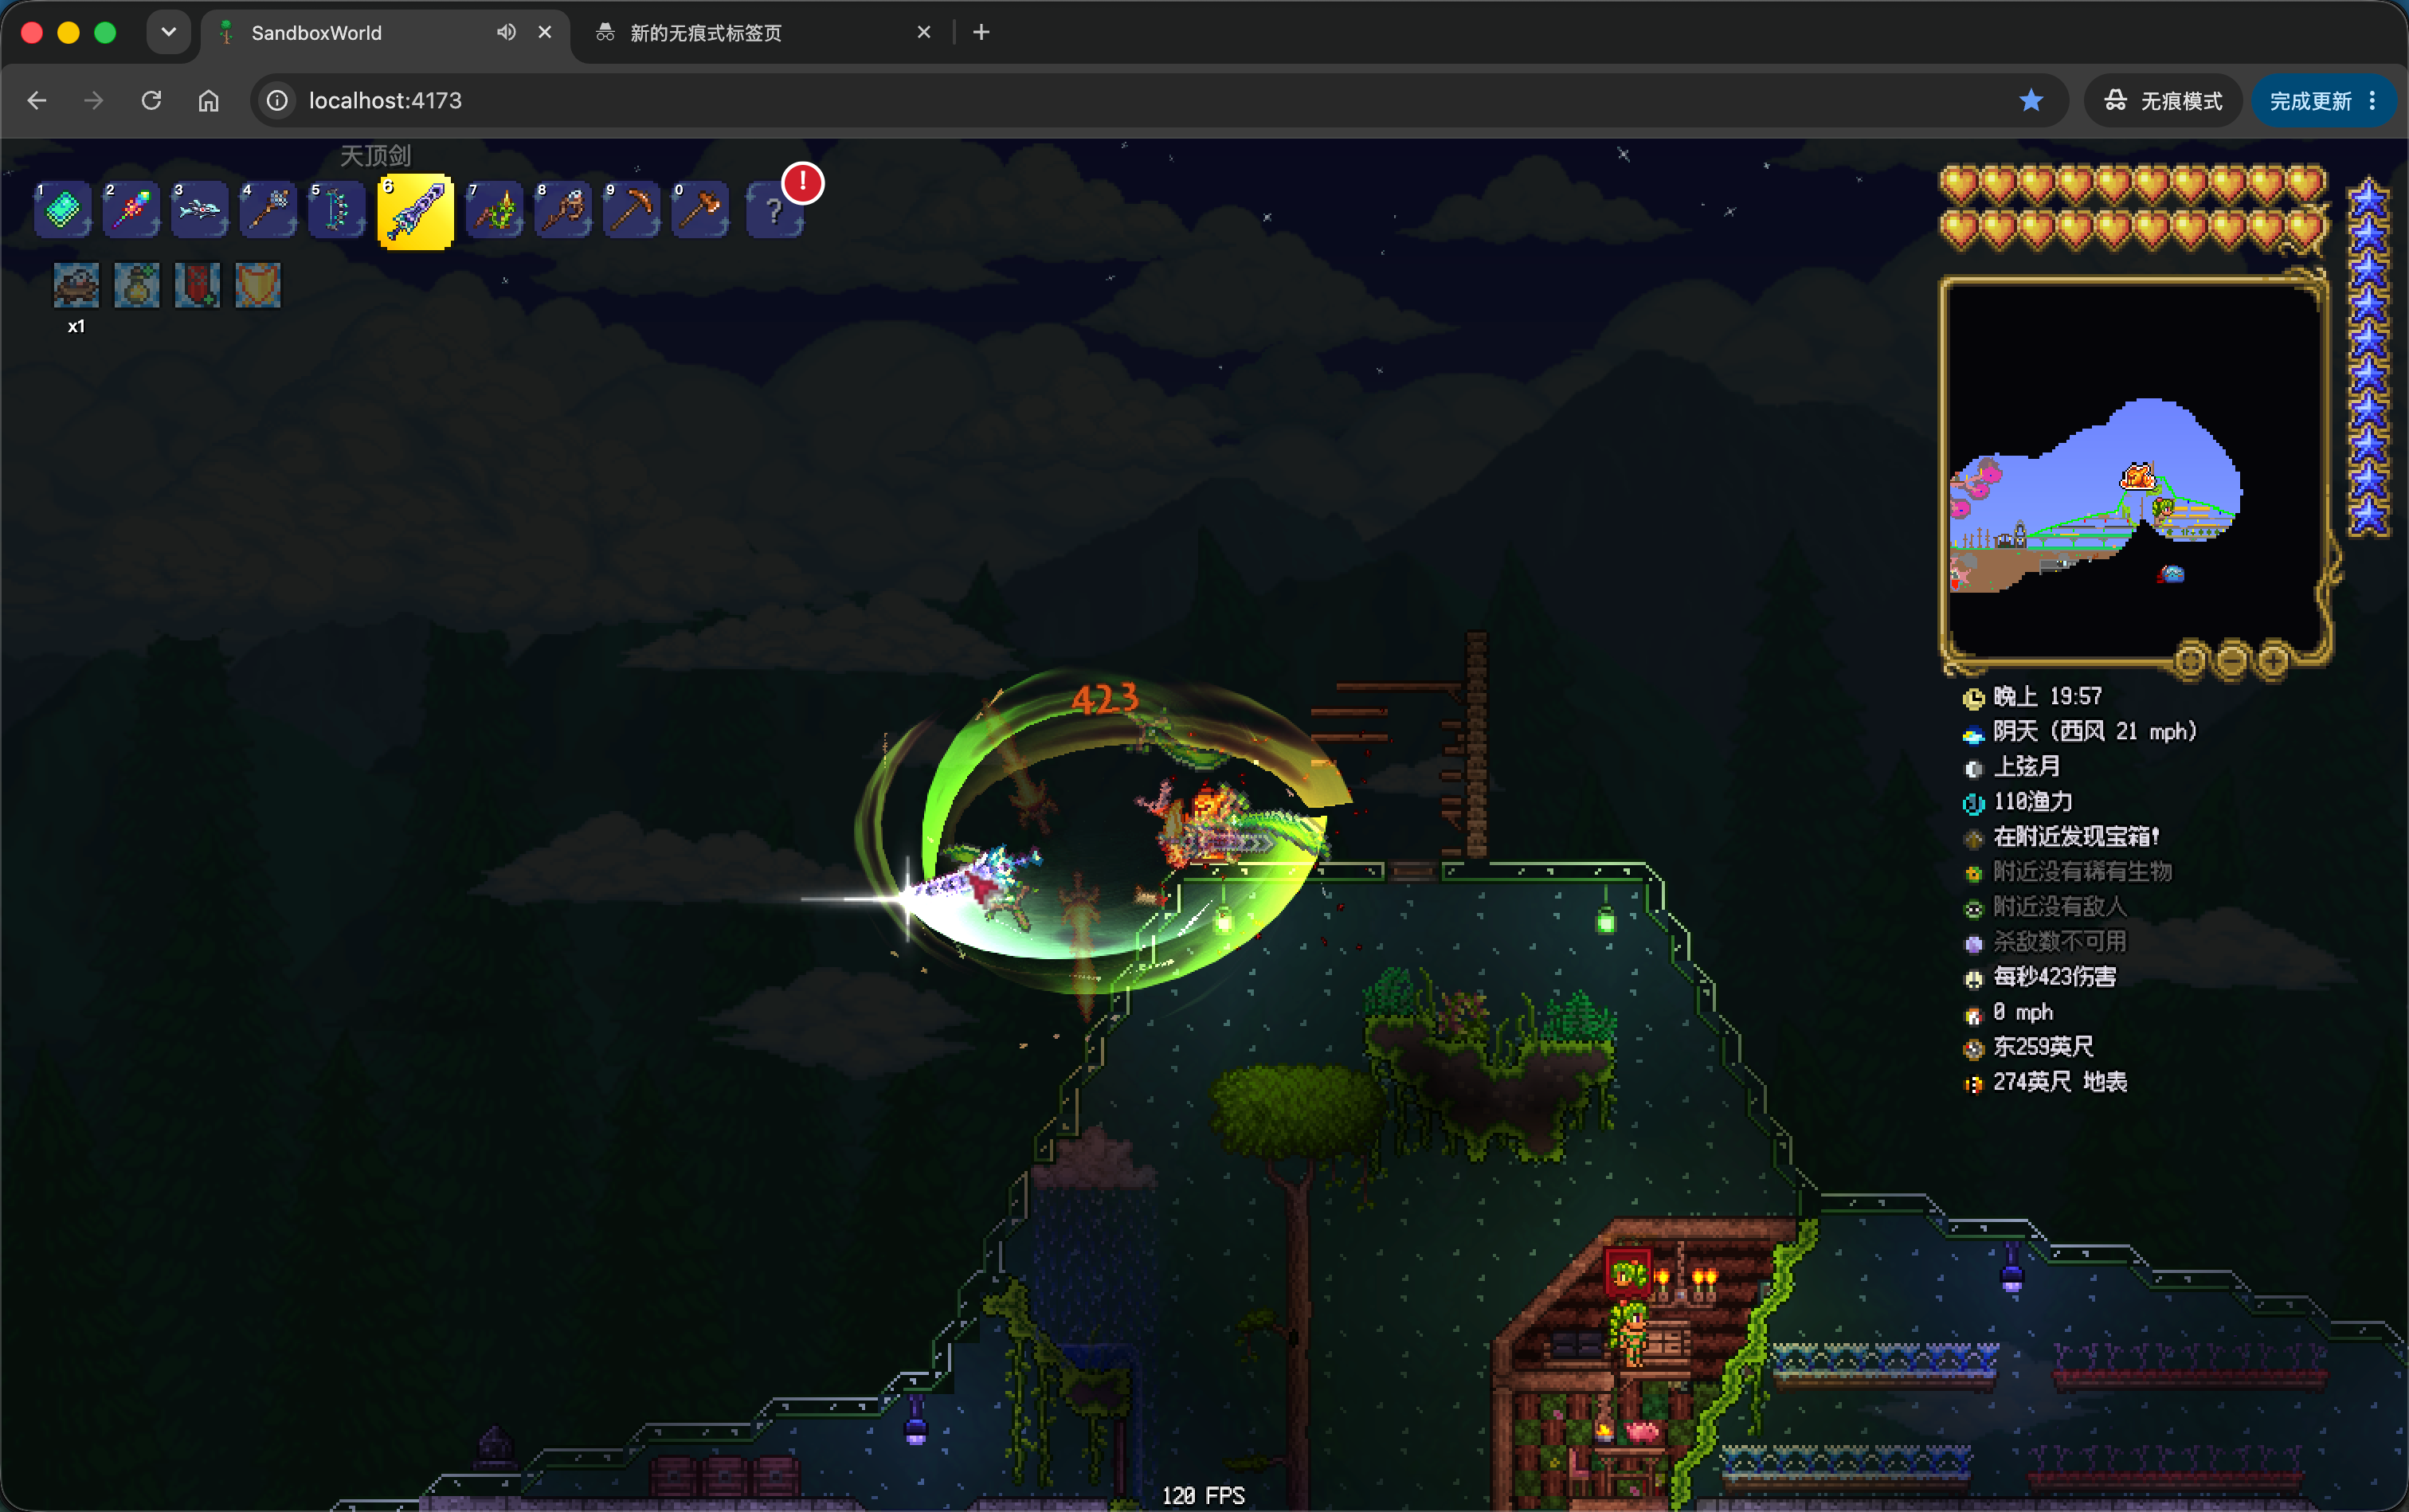2409x1512 pixels.
Task: Select hotbar slot 1 green tome item
Action: click(63, 210)
